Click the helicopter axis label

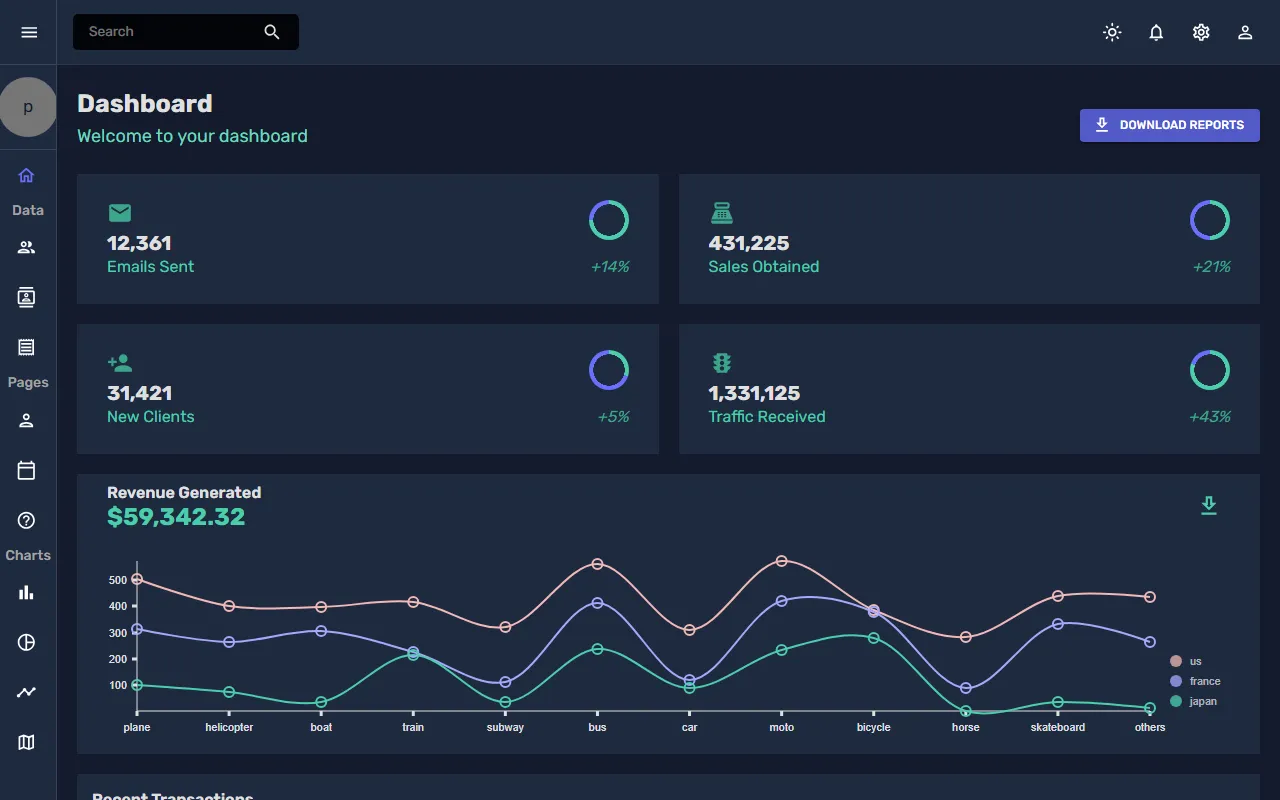229,728
